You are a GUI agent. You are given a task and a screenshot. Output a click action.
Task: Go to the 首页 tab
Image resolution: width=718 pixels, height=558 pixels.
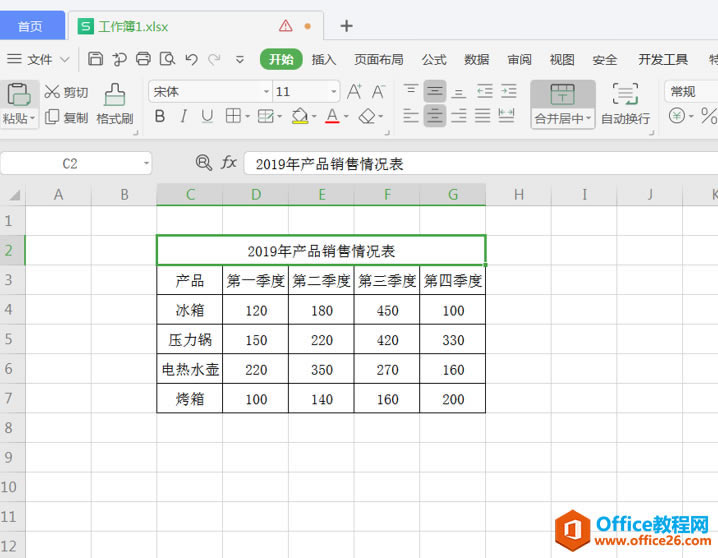click(31, 26)
